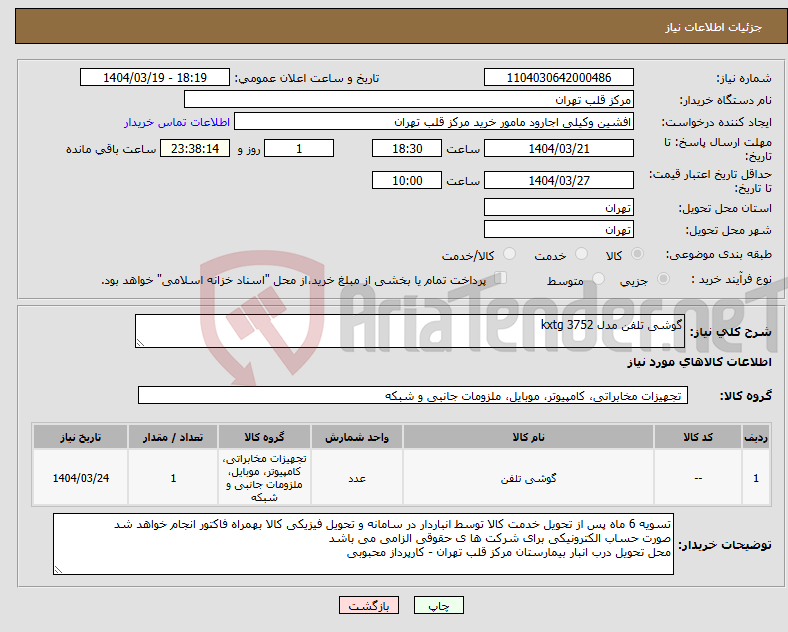Image resolution: width=788 pixels, height=632 pixels.
Task: Click the ردیف column header
Action: point(756,437)
